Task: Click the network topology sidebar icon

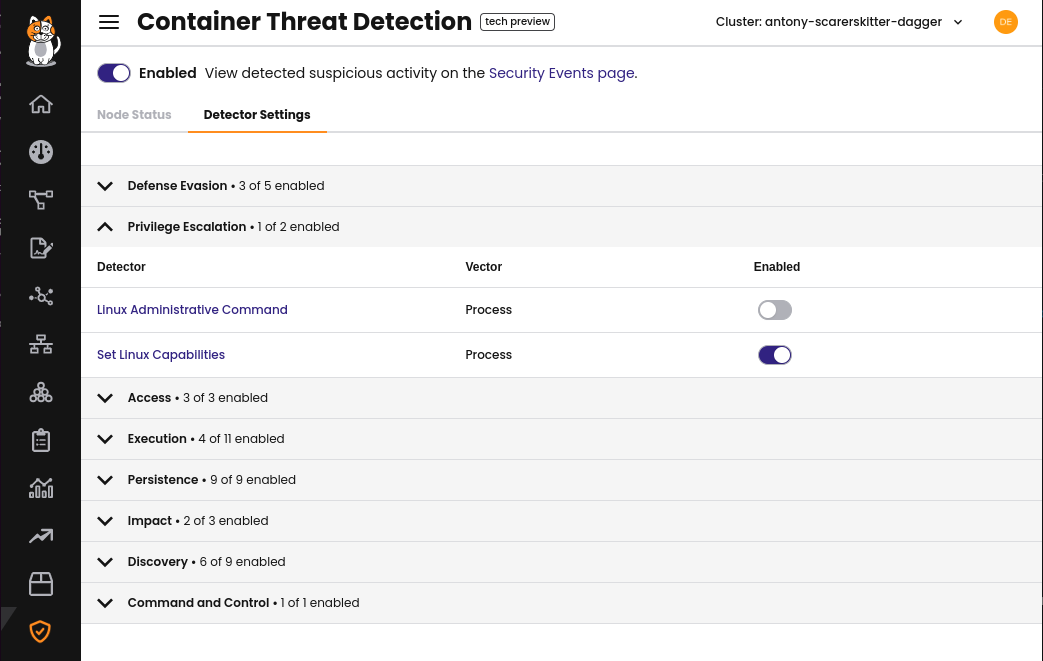Action: pyautogui.click(x=40, y=200)
